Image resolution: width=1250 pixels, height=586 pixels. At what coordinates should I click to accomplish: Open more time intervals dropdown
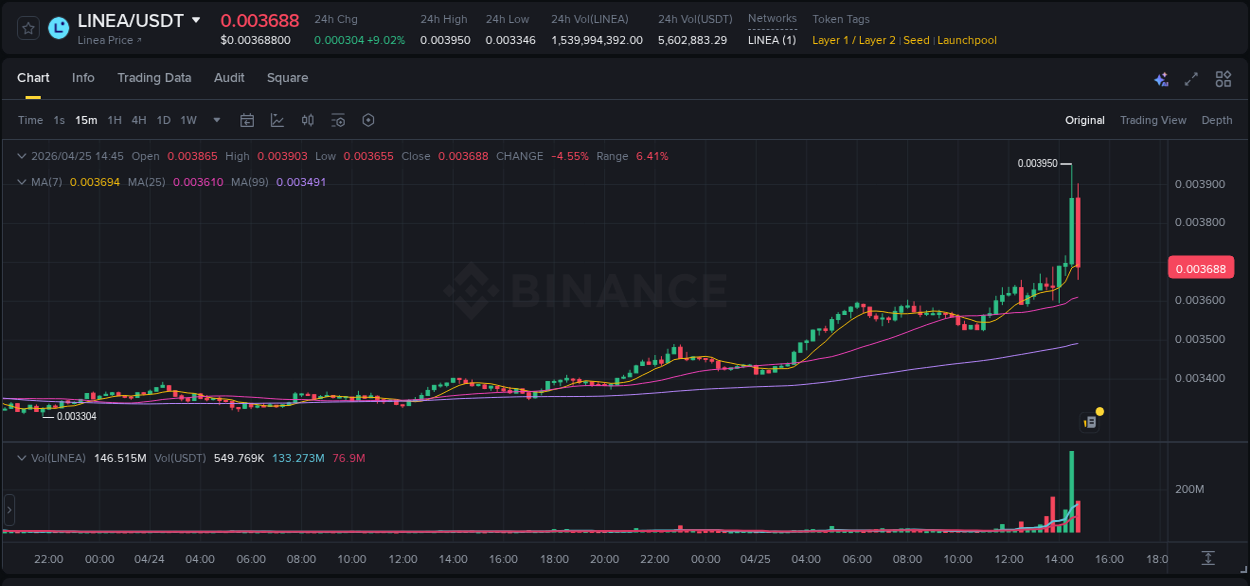tap(217, 120)
